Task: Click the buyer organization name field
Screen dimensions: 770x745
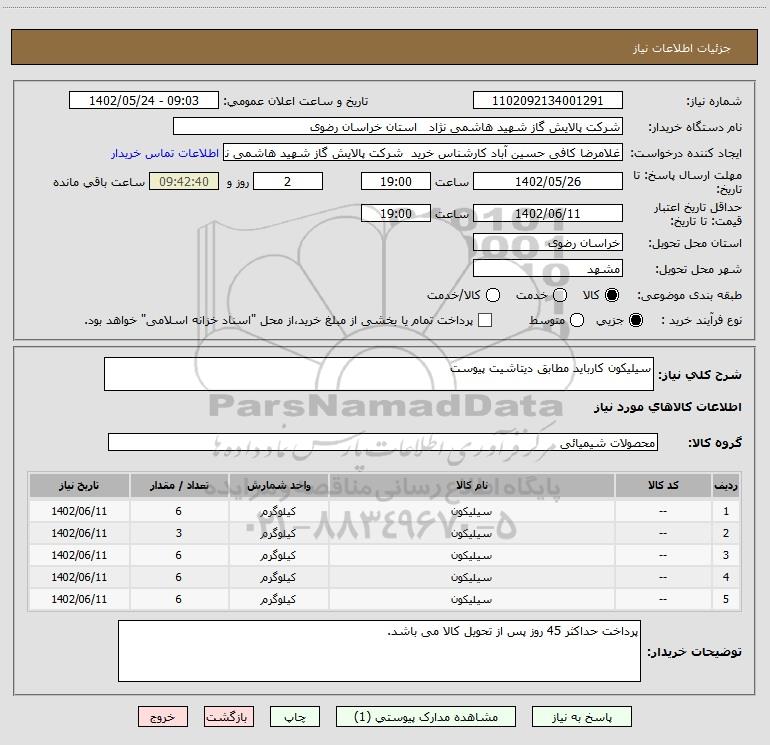Action: pyautogui.click(x=398, y=126)
